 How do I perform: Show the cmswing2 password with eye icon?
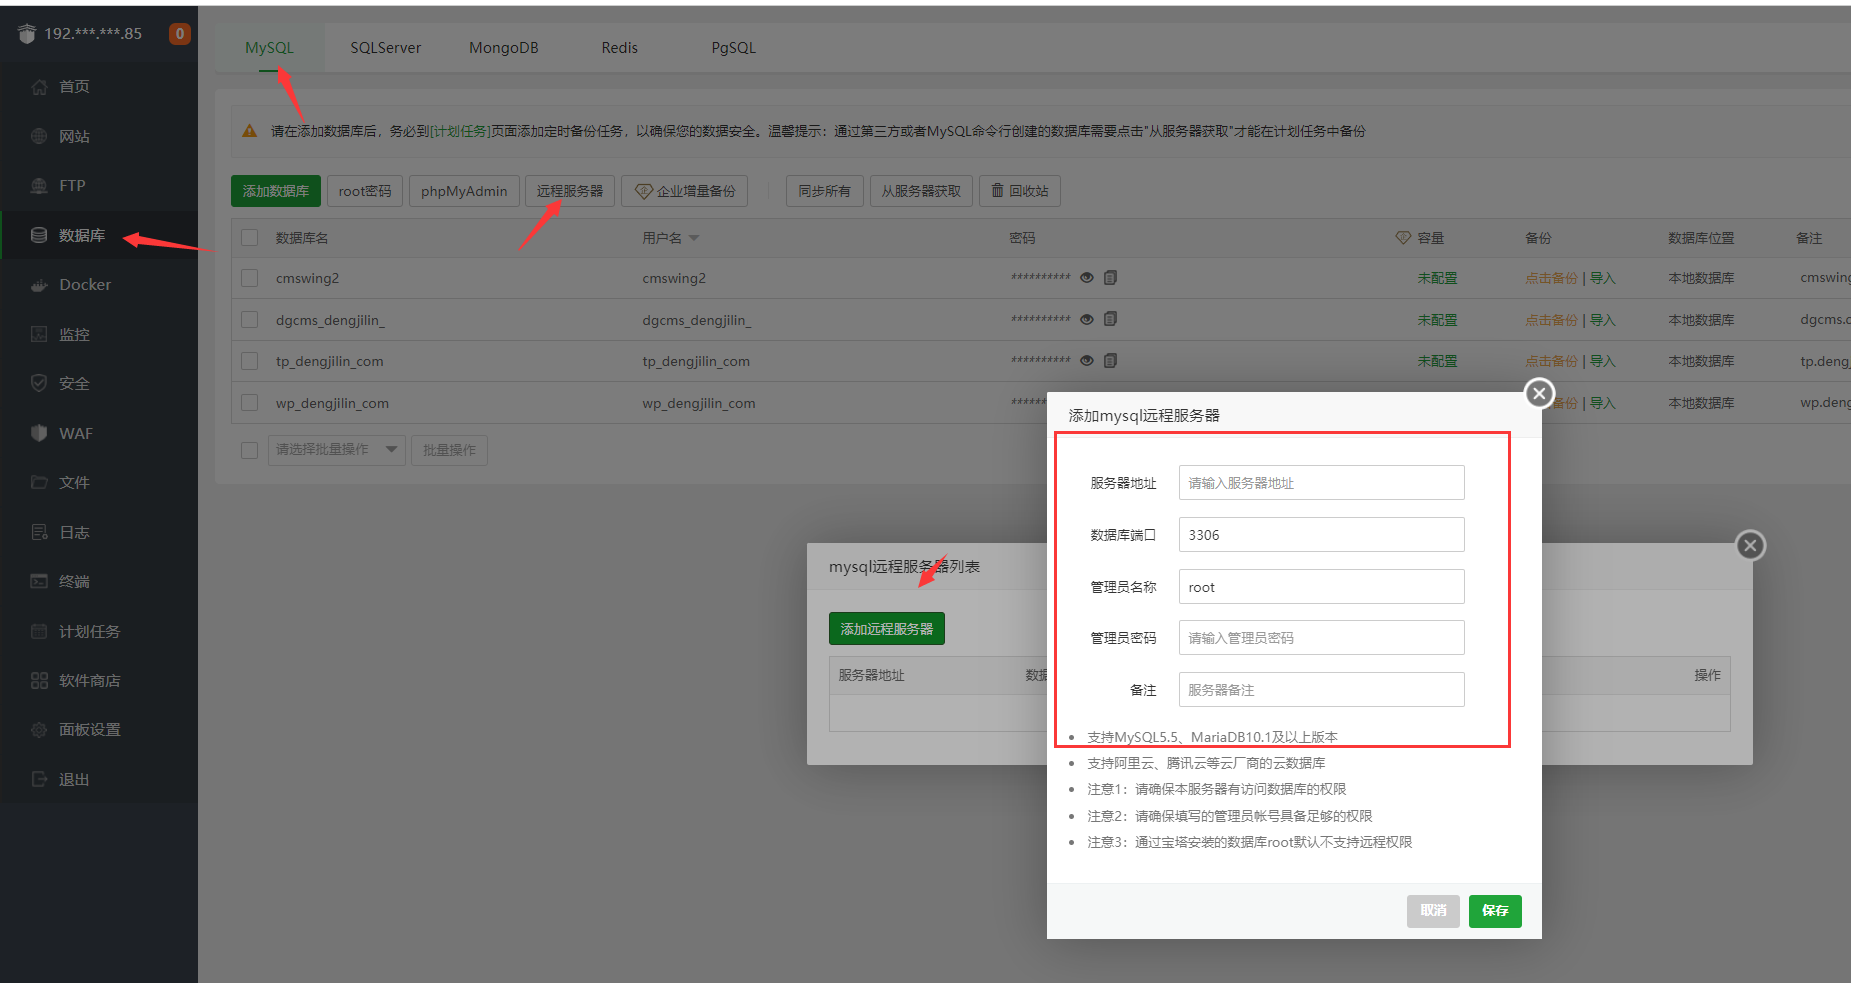[x=1087, y=277]
